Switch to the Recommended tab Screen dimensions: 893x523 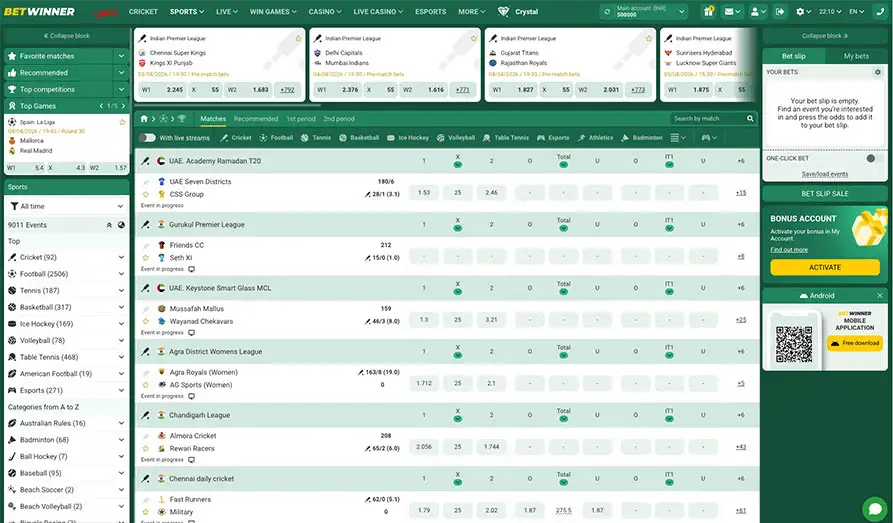coord(256,119)
